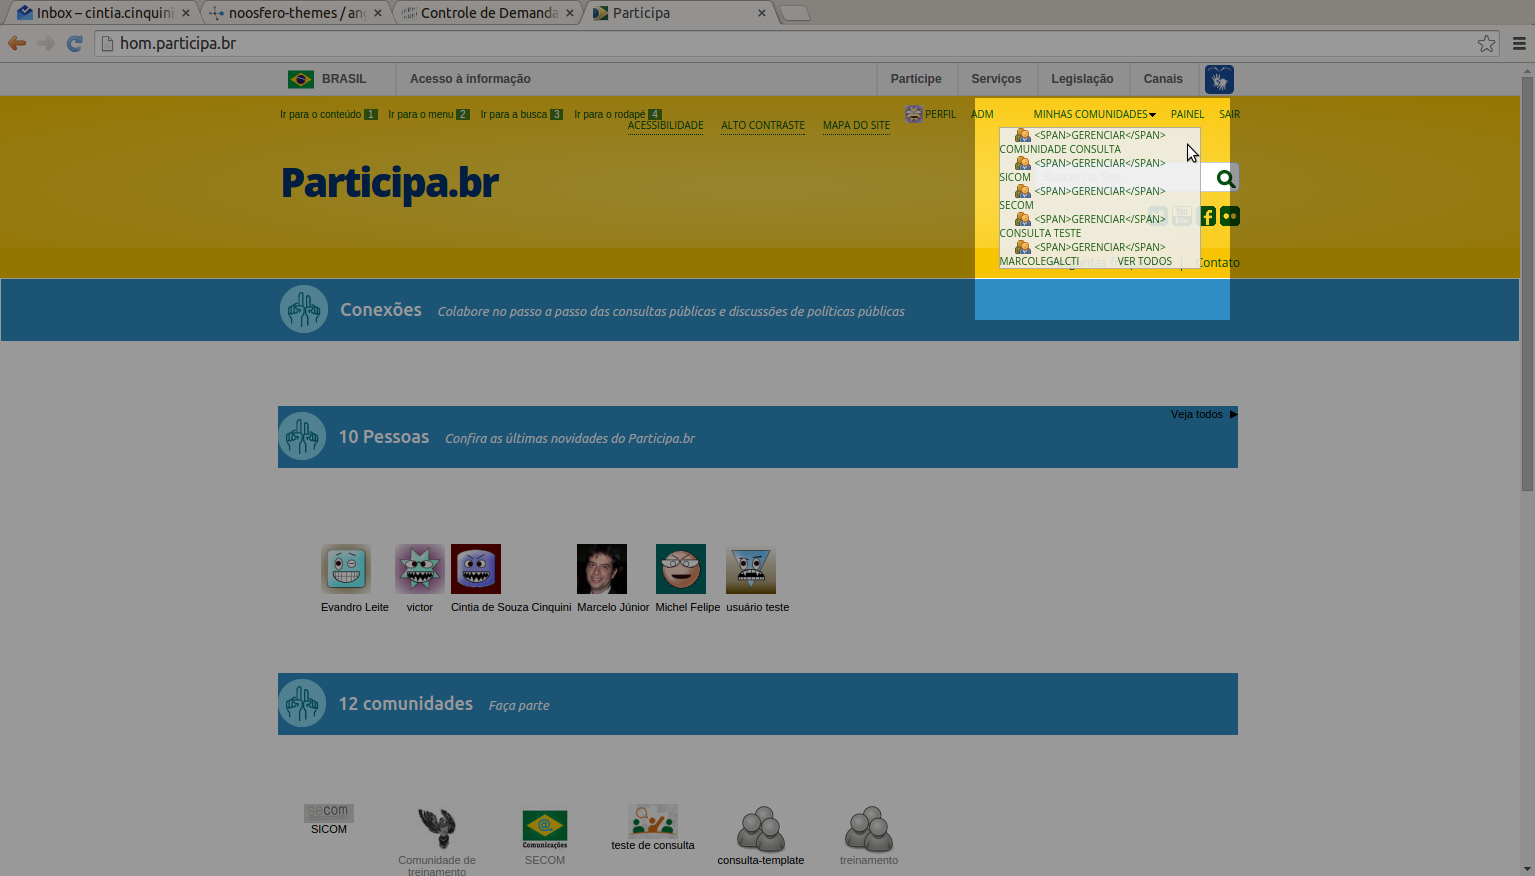Open Legislação in government bar
1535x876 pixels.
1082,79
